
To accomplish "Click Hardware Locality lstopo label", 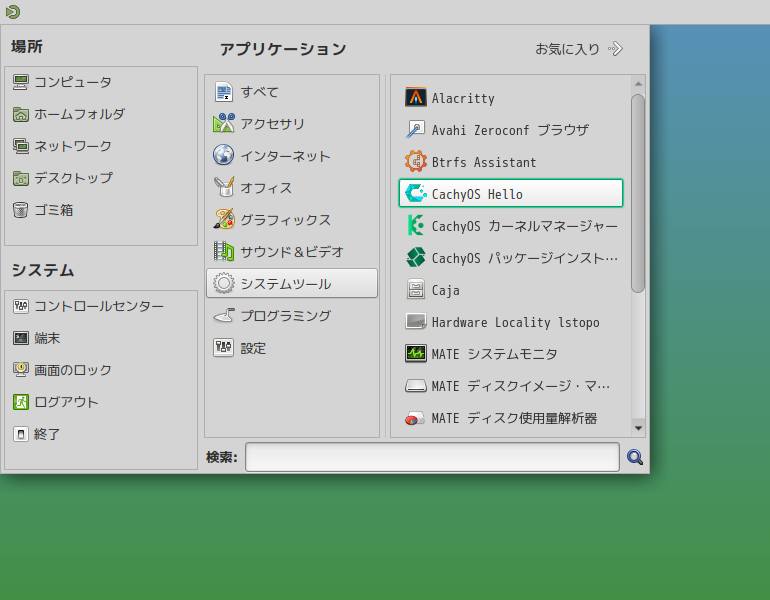I will (x=516, y=323).
